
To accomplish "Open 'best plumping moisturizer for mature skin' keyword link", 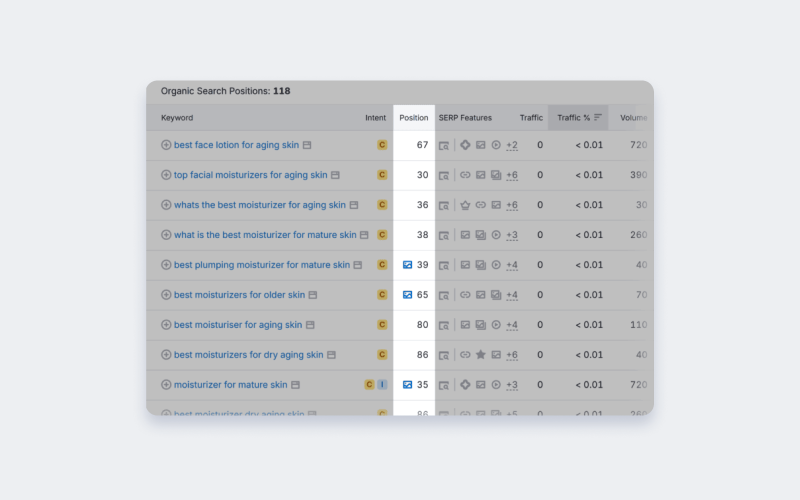I will tap(262, 265).
